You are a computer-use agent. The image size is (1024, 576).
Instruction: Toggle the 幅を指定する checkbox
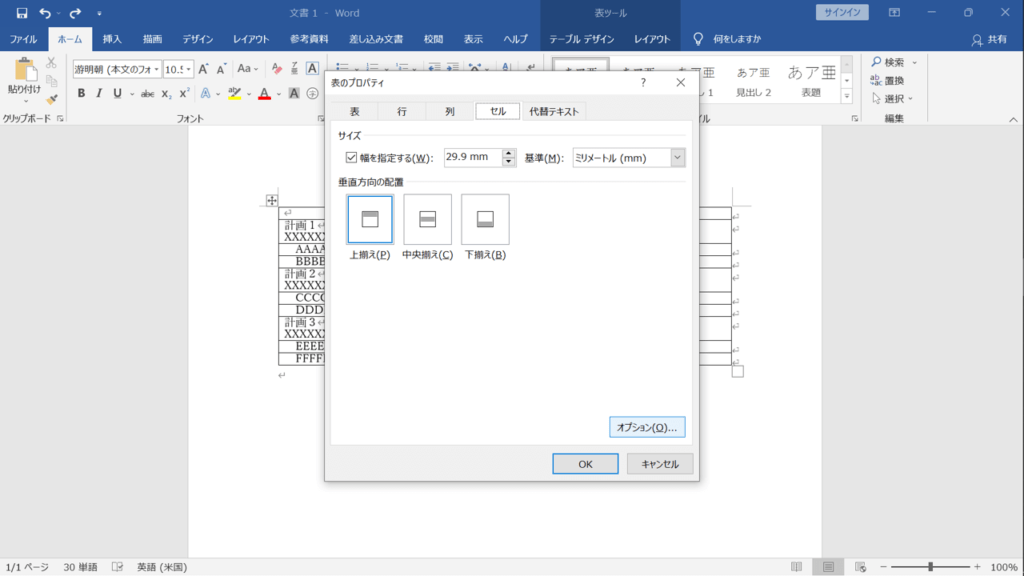(351, 157)
